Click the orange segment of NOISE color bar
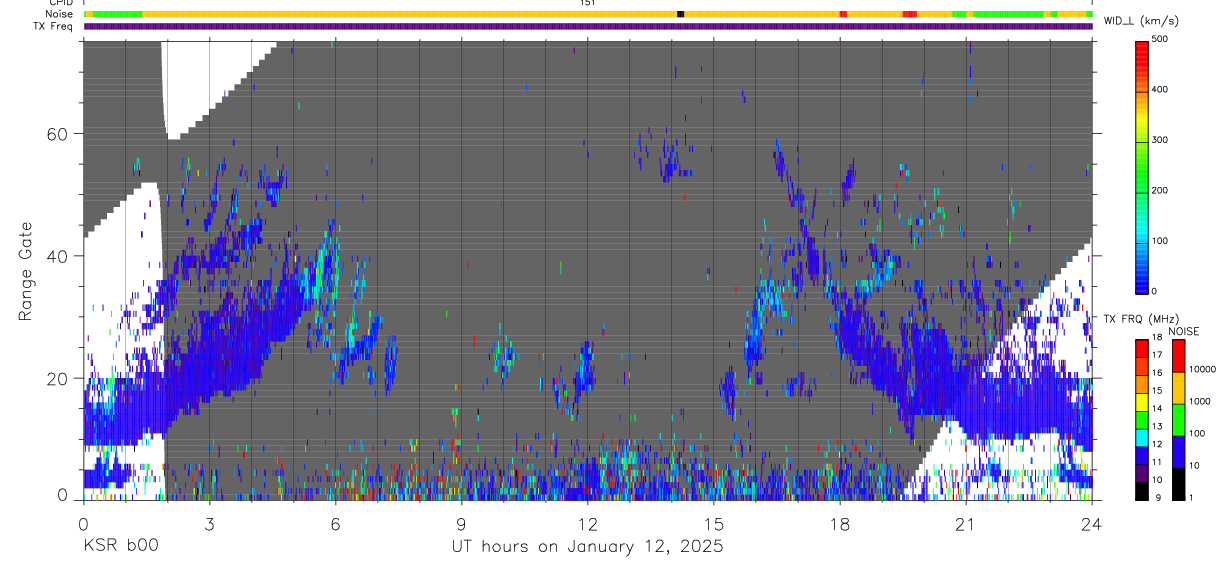Screen dimensions: 1228x567 pos(1178,388)
